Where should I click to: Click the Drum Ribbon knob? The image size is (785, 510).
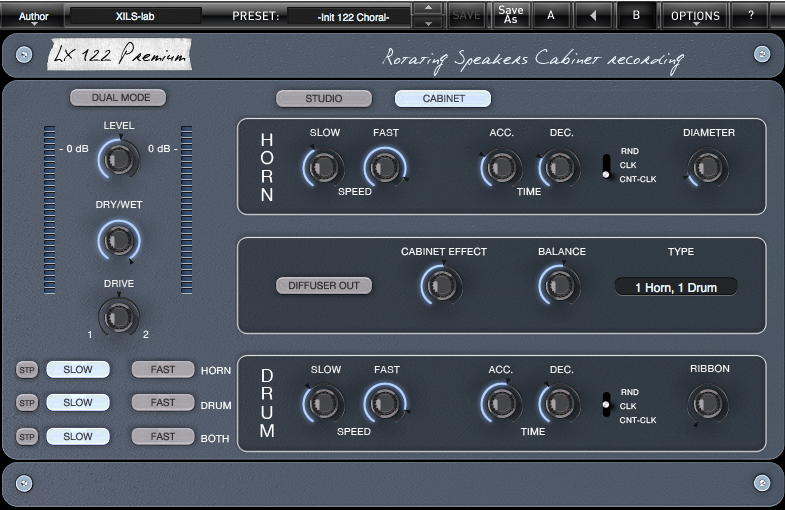(x=708, y=403)
